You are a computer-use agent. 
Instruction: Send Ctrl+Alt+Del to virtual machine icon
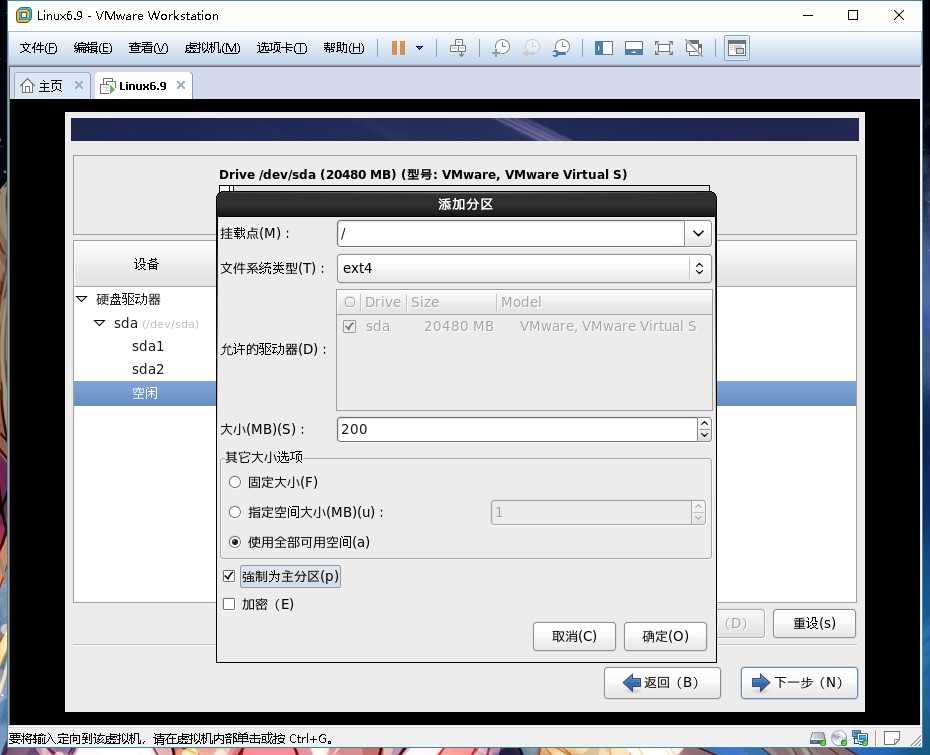(458, 48)
